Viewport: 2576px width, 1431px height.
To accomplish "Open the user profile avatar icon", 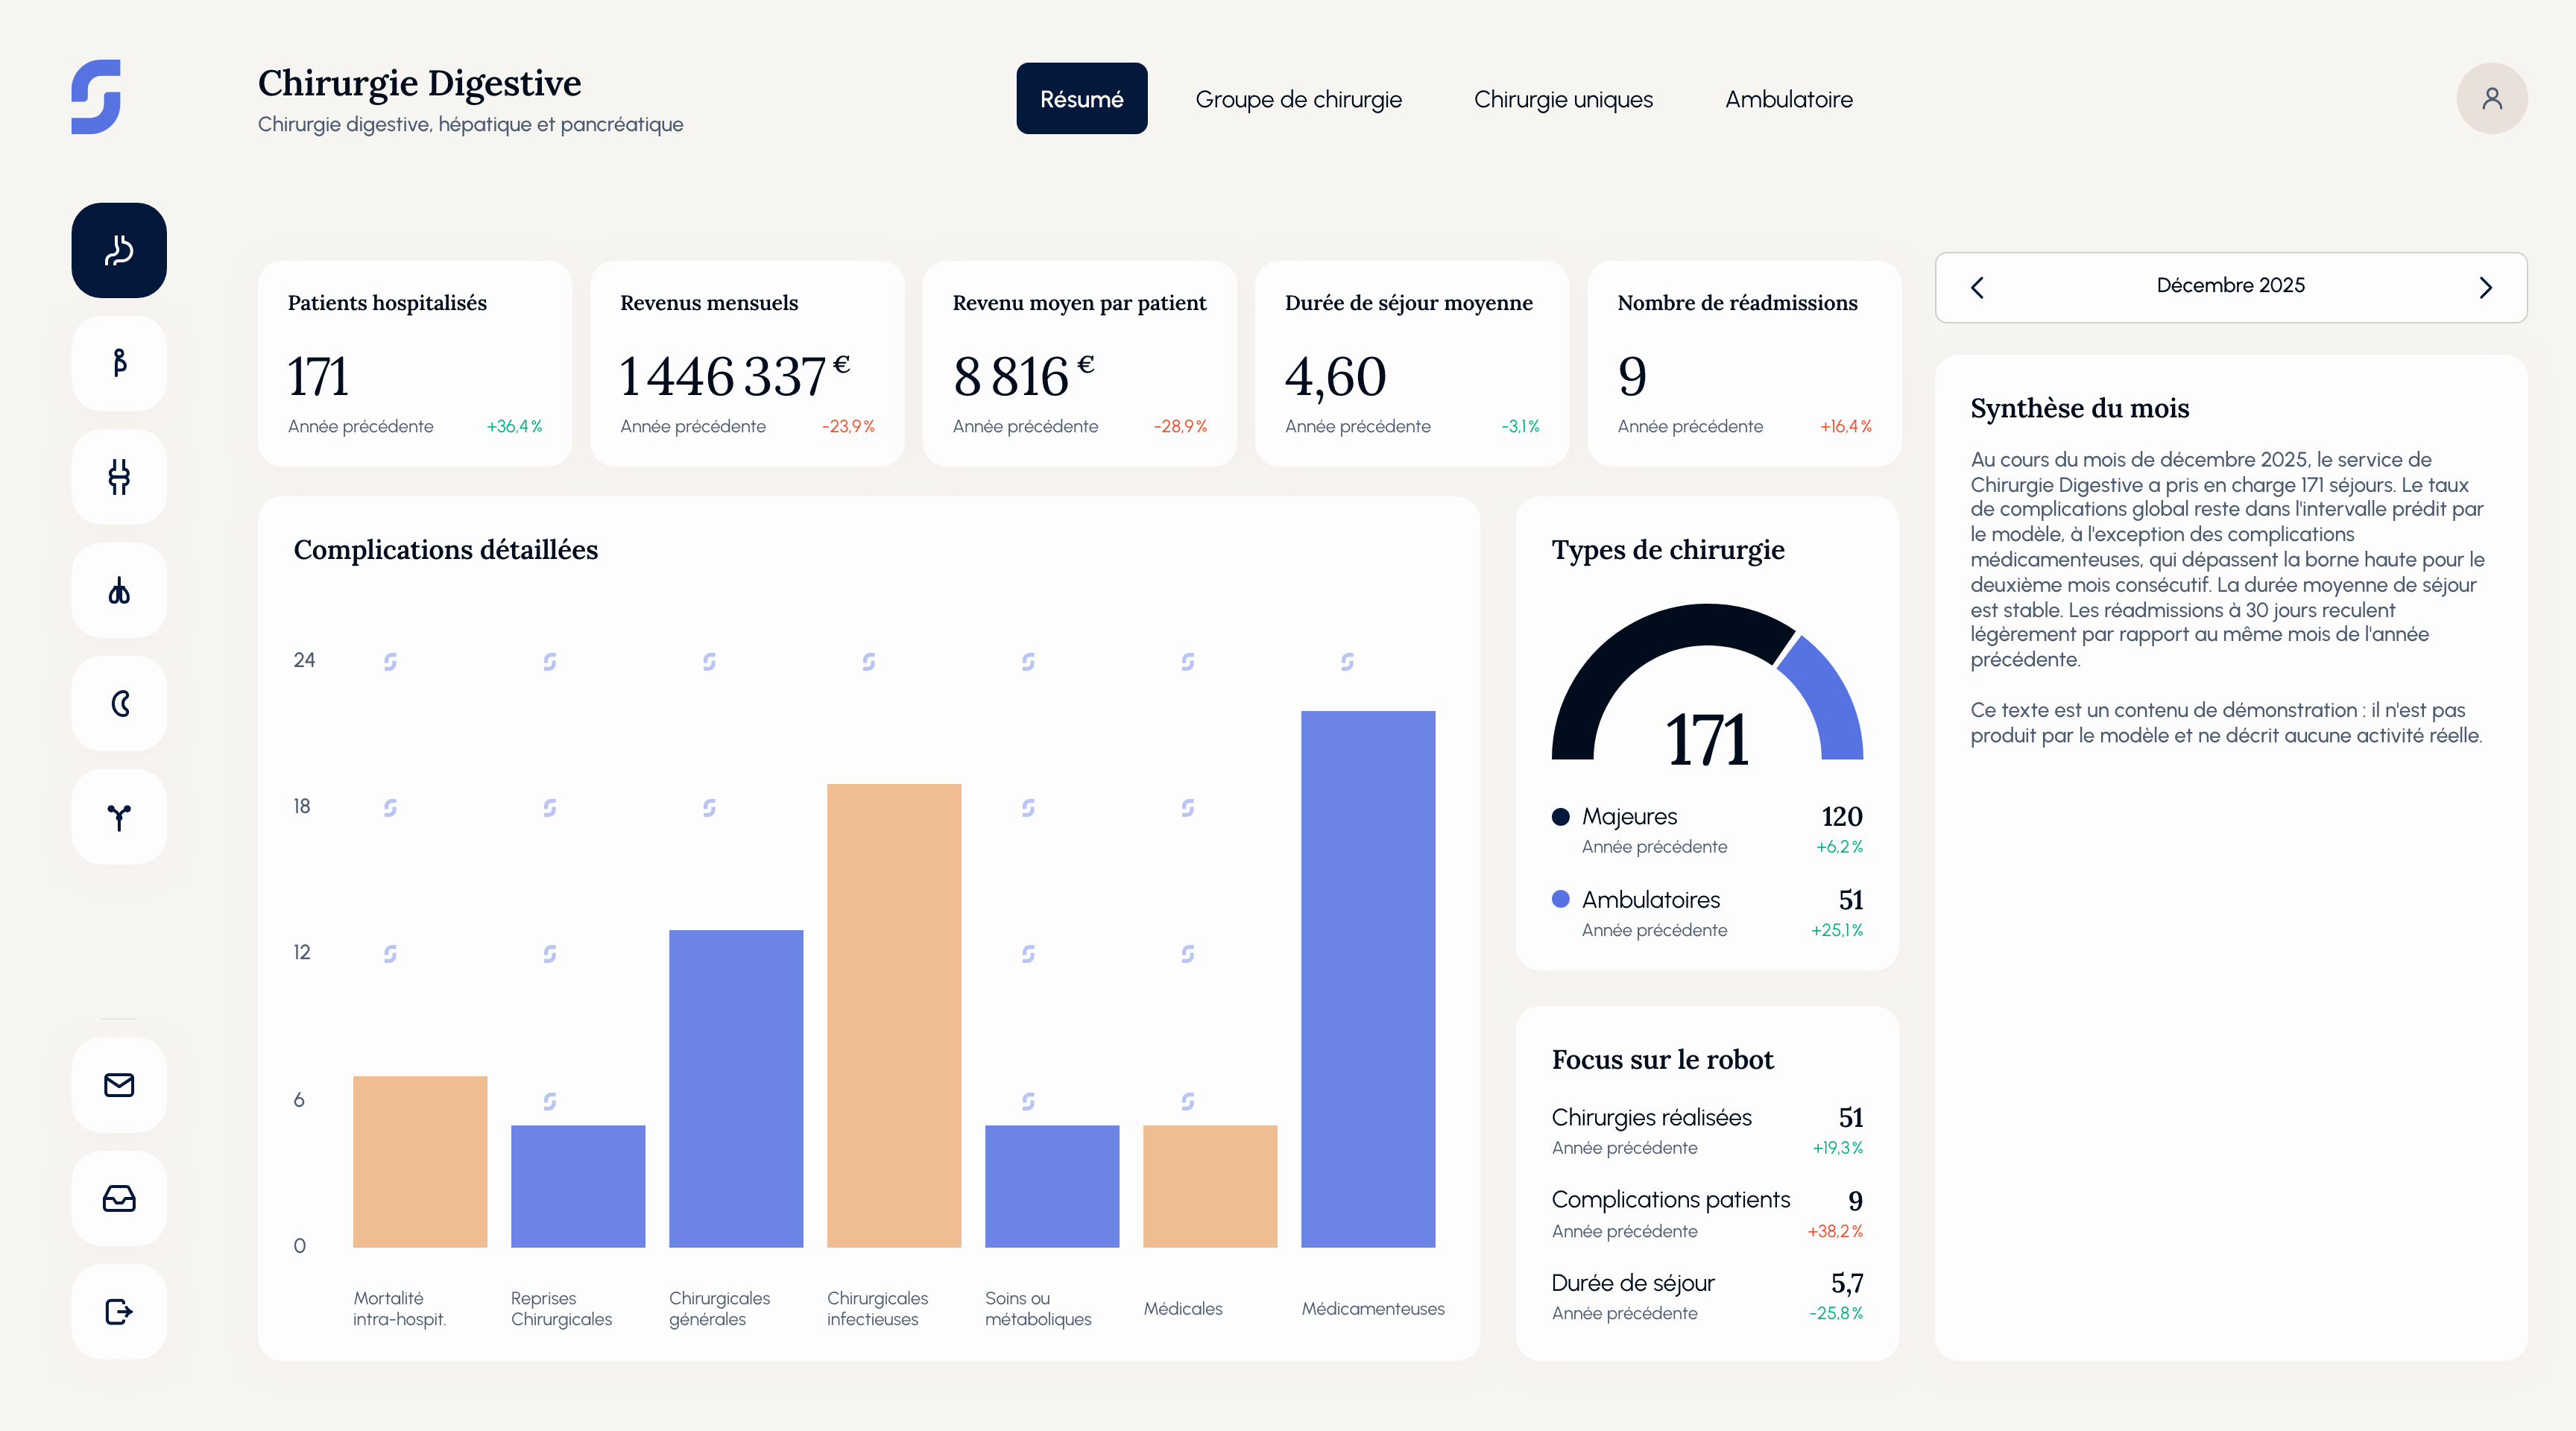I will (2492, 98).
